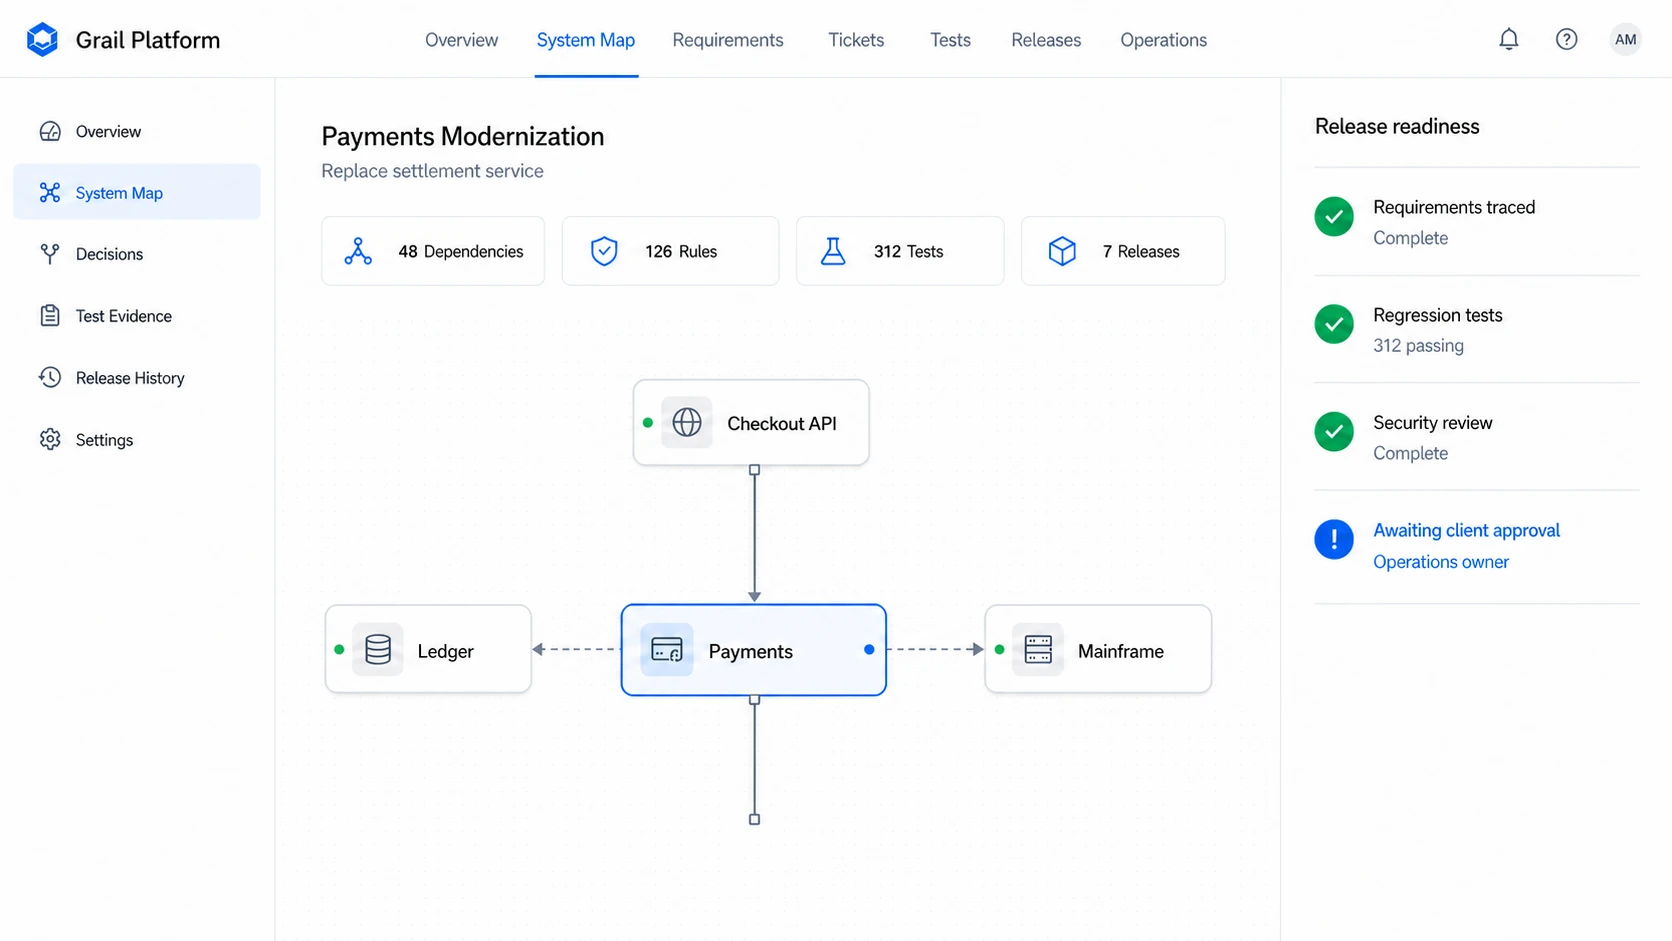Image resolution: width=1672 pixels, height=941 pixels.
Task: Click the Checkout API globe icon
Action: pyautogui.click(x=687, y=423)
